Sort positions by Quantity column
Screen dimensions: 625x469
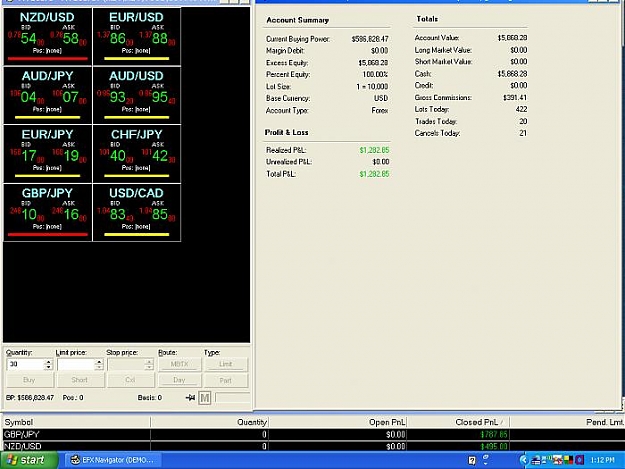[209, 422]
